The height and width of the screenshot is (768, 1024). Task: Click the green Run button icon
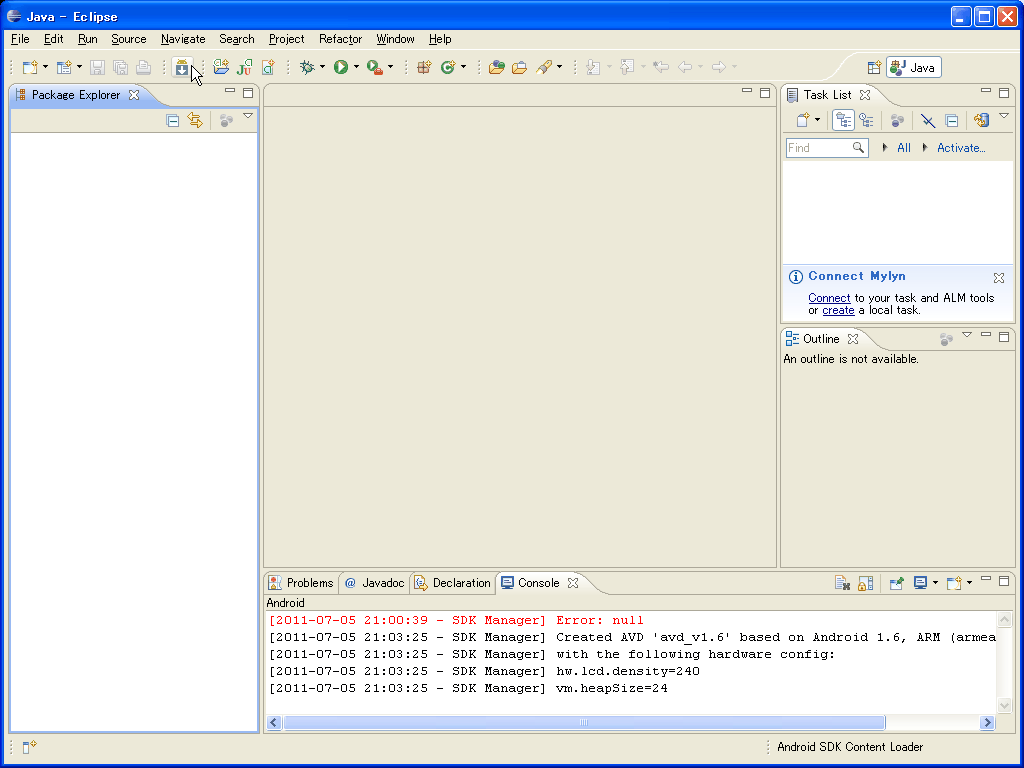341,67
